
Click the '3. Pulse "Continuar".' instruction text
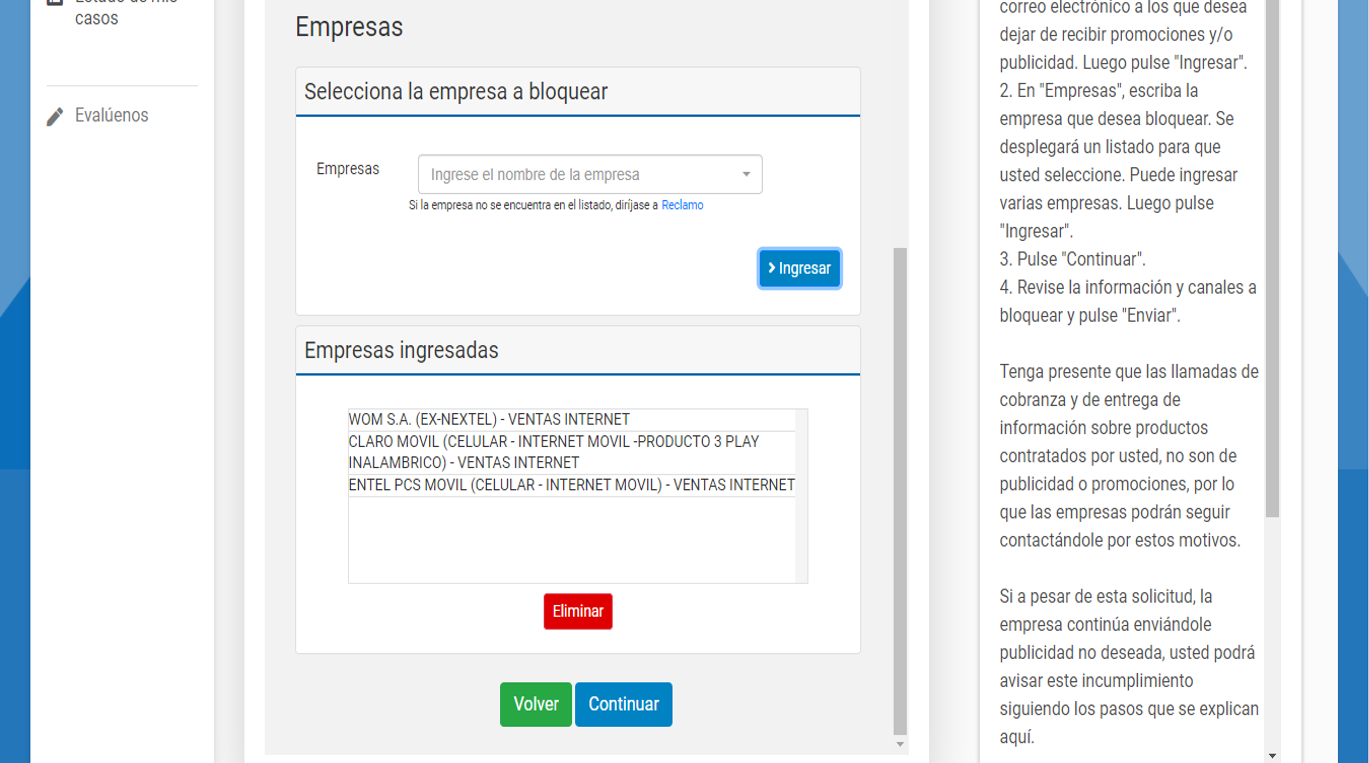1073,259
